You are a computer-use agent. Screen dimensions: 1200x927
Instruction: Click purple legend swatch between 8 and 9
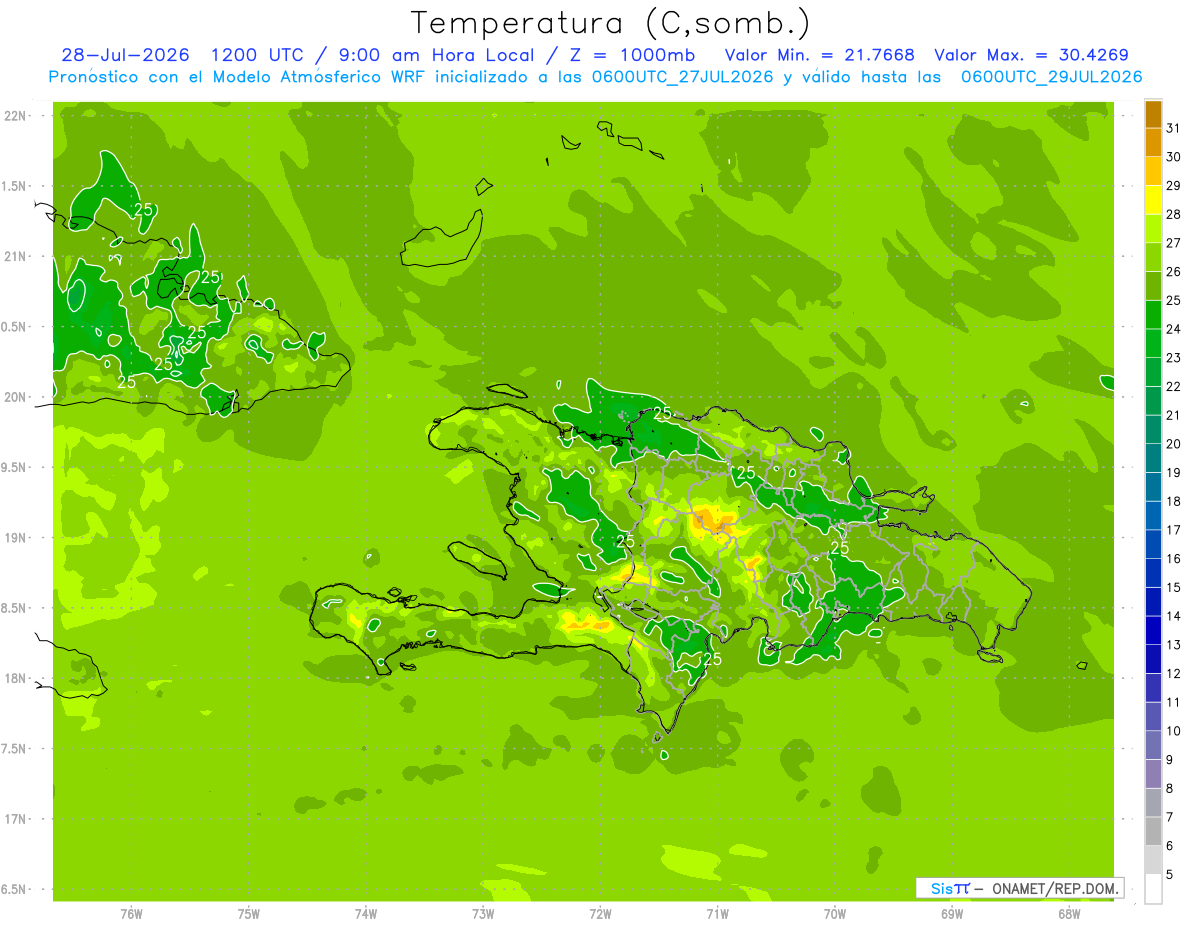click(x=1153, y=774)
